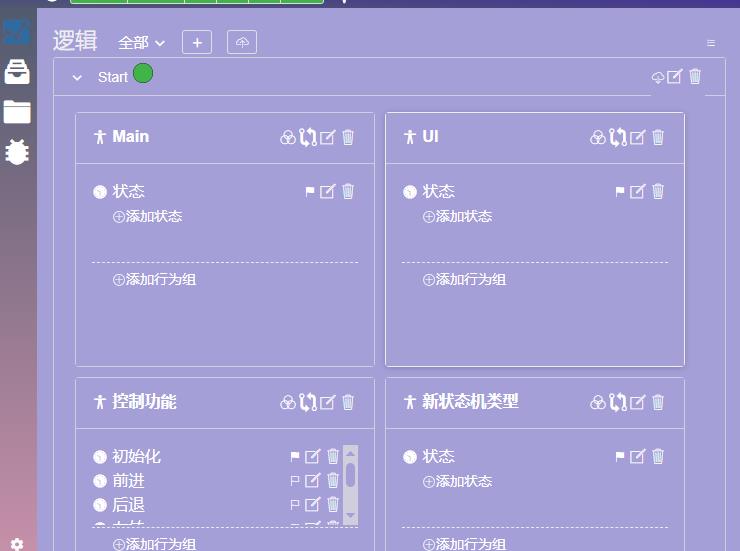The height and width of the screenshot is (551, 740).
Task: Click the green Start status circle
Action: [143, 73]
